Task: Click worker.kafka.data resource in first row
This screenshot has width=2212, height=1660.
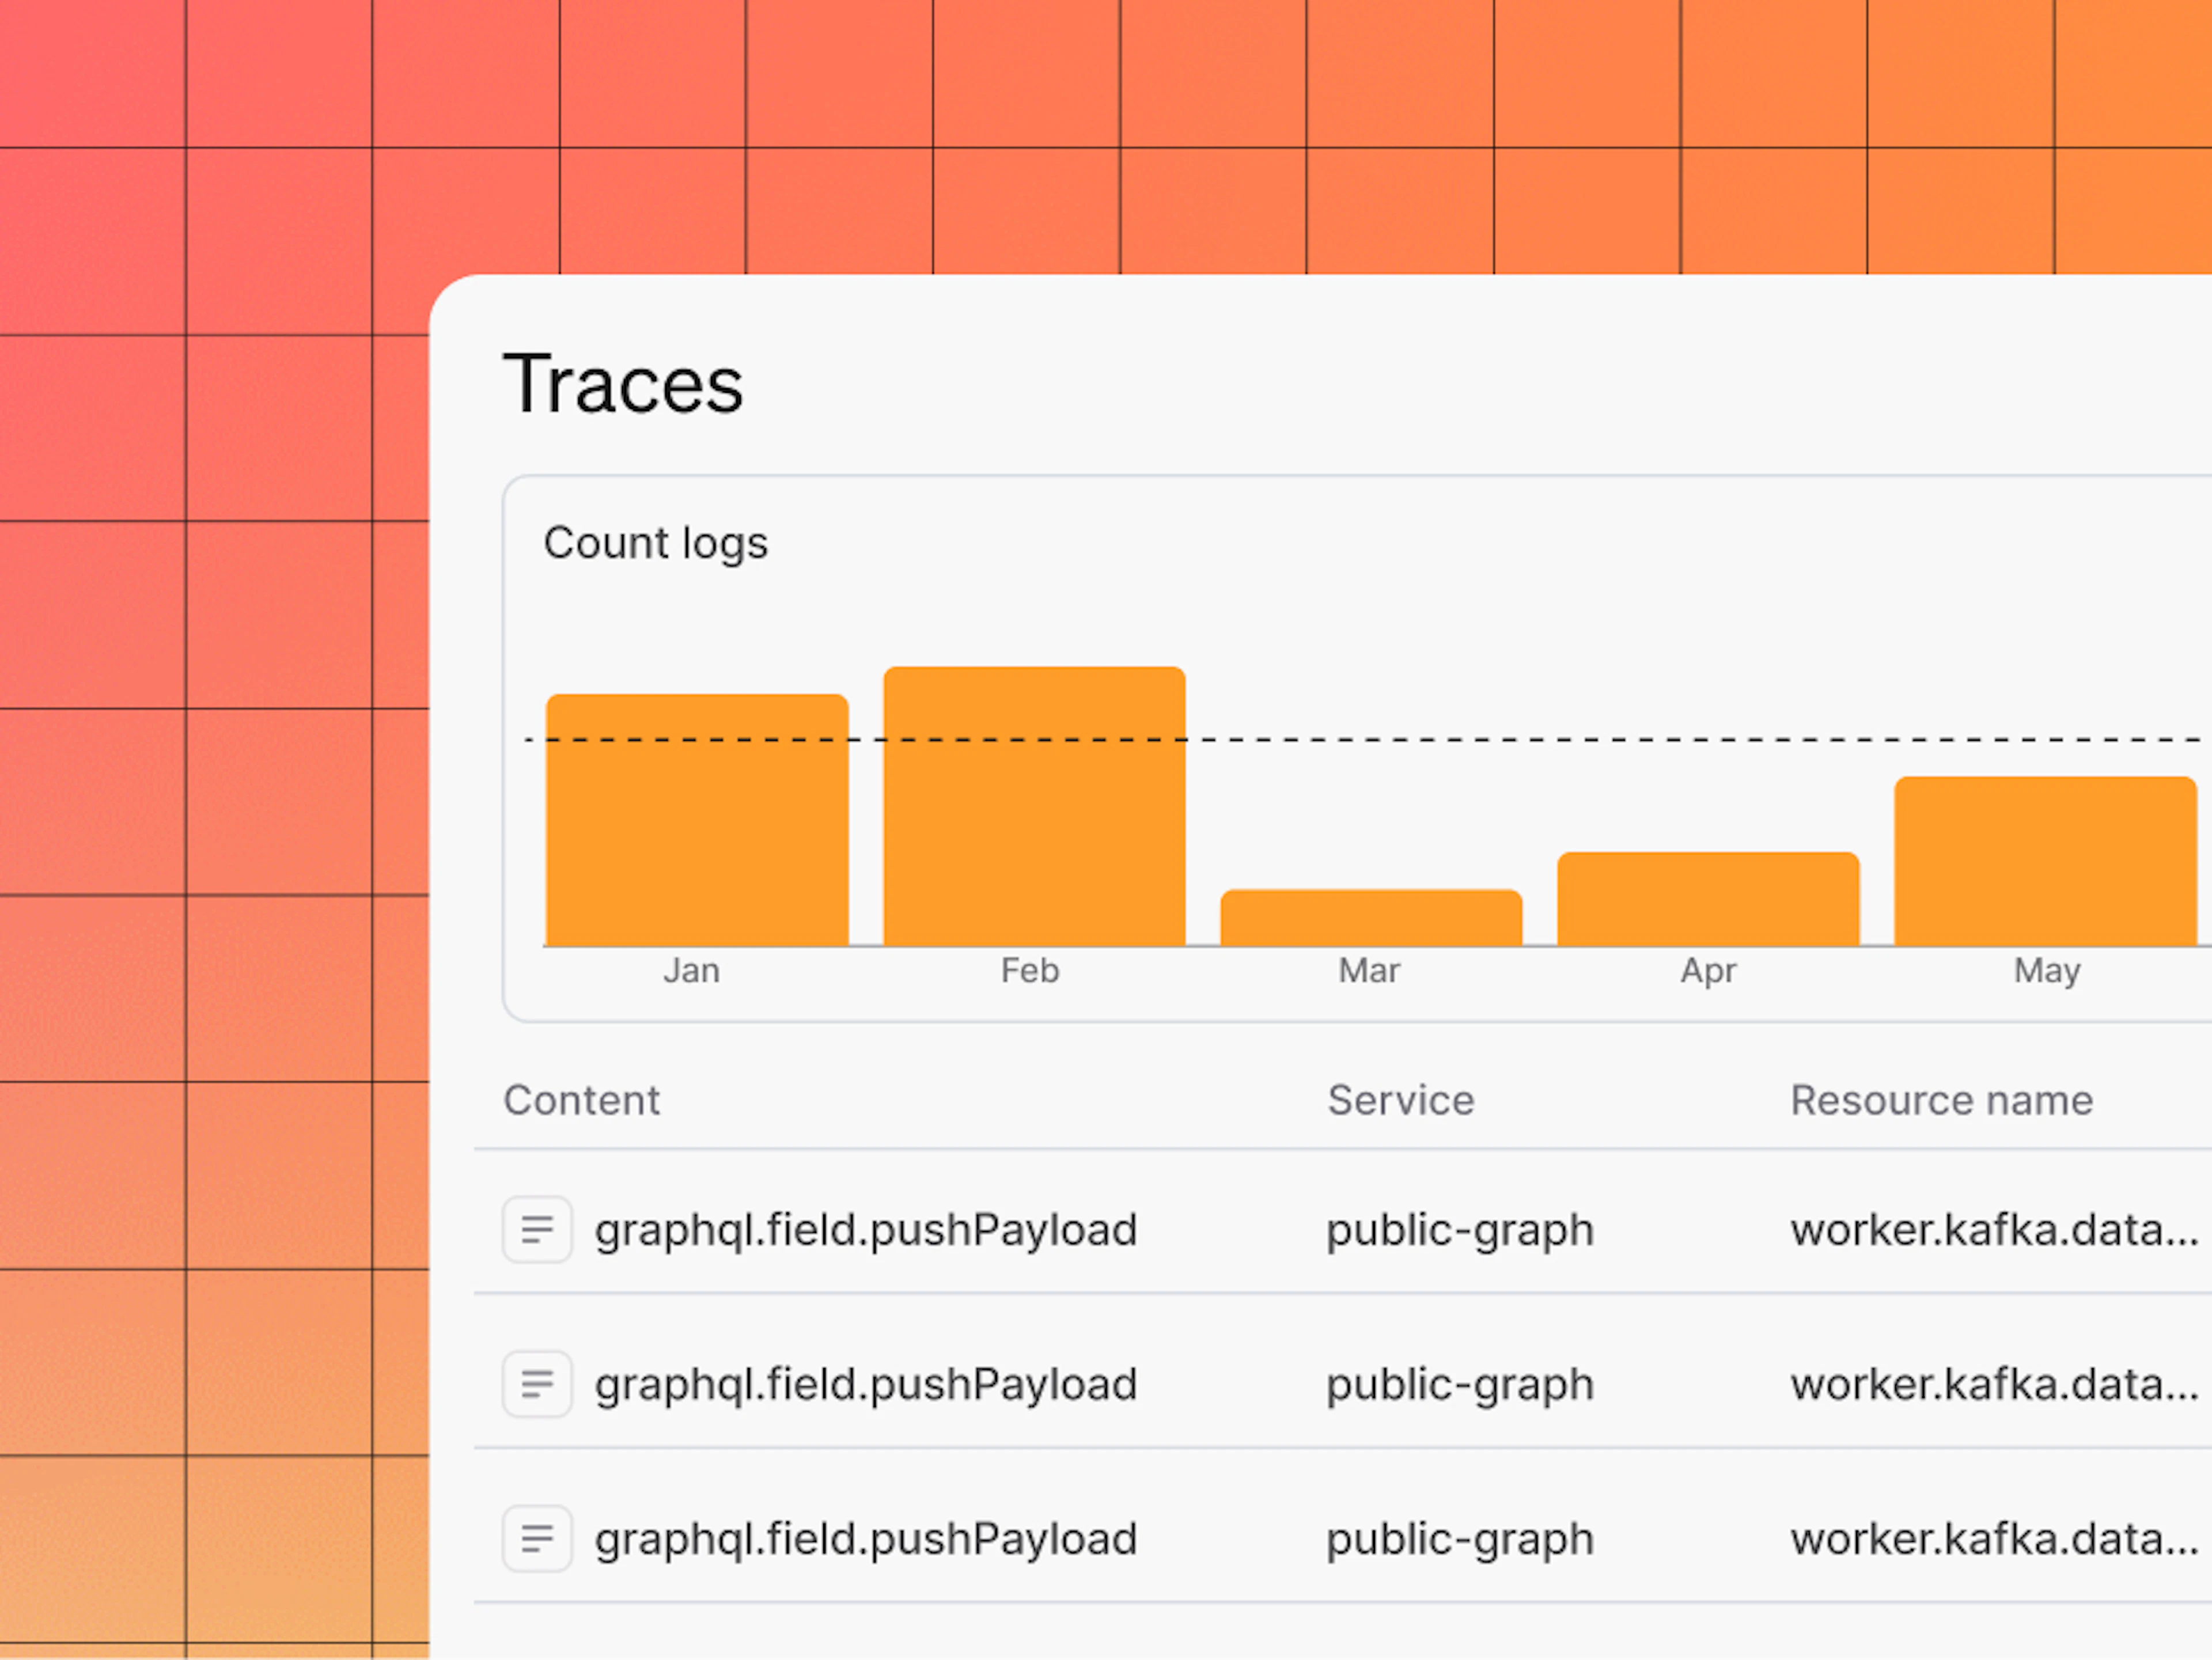Action: point(1995,1230)
